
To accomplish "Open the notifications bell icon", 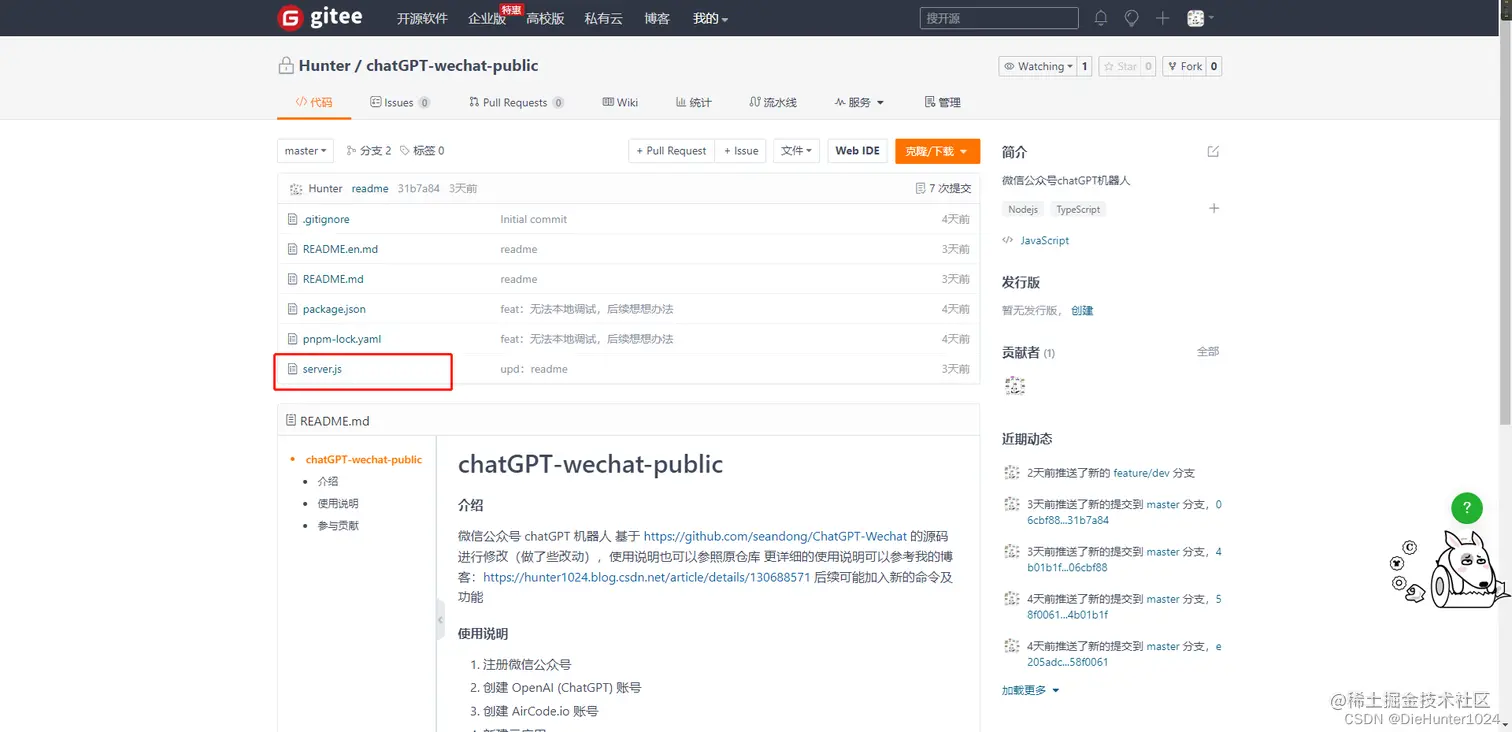I will (1101, 18).
